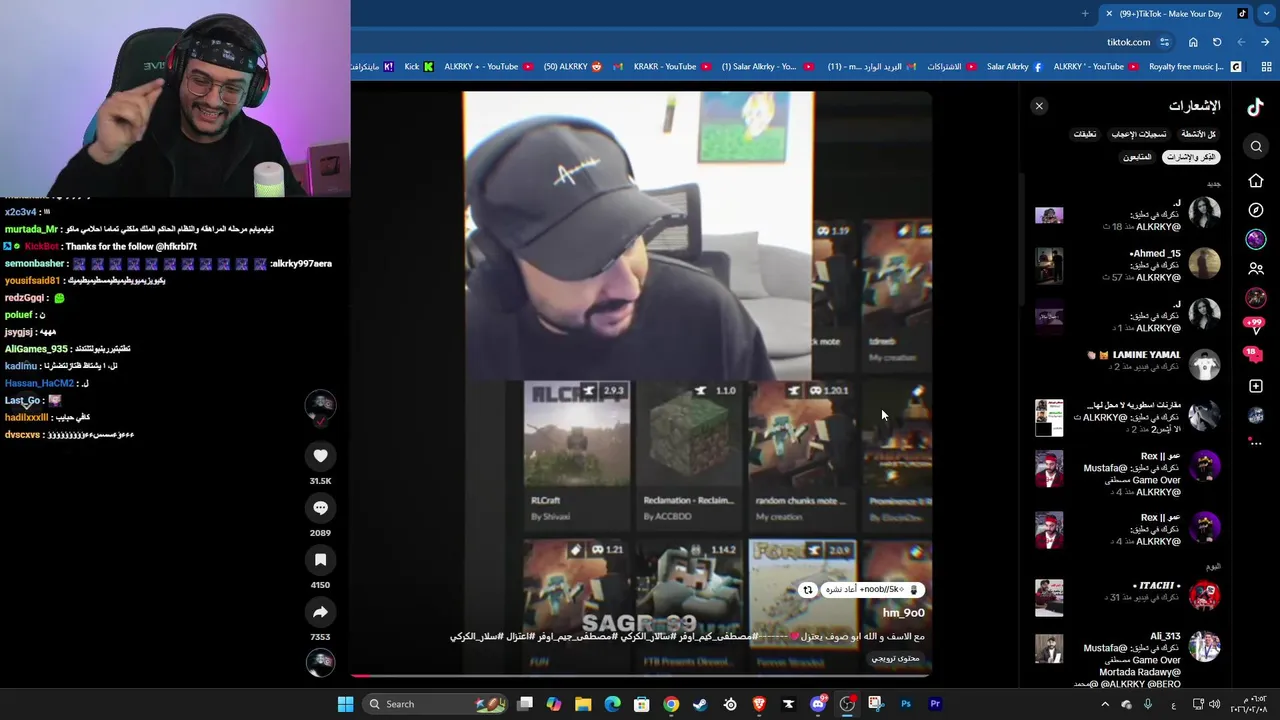The width and height of the screenshot is (1280, 720).
Task: Open a new browser tab
Action: click(1085, 13)
